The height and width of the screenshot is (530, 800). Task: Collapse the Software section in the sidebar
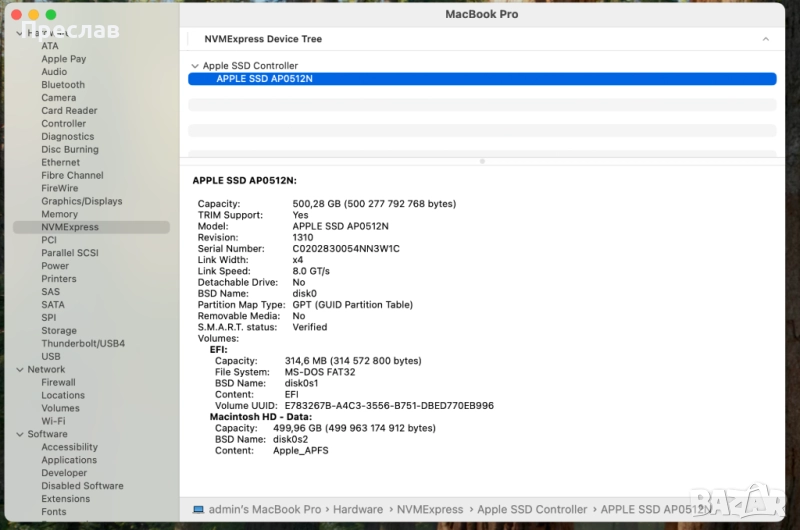pos(19,435)
